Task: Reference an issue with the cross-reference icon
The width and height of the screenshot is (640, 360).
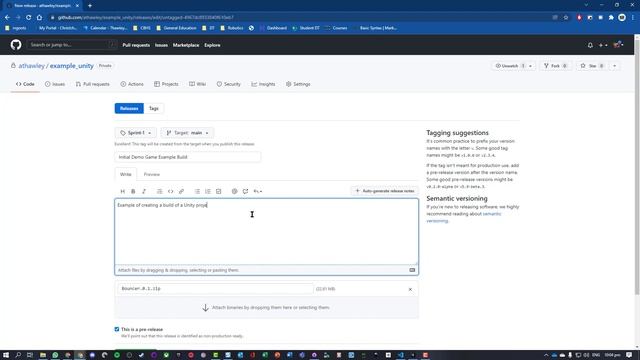Action: [245, 191]
